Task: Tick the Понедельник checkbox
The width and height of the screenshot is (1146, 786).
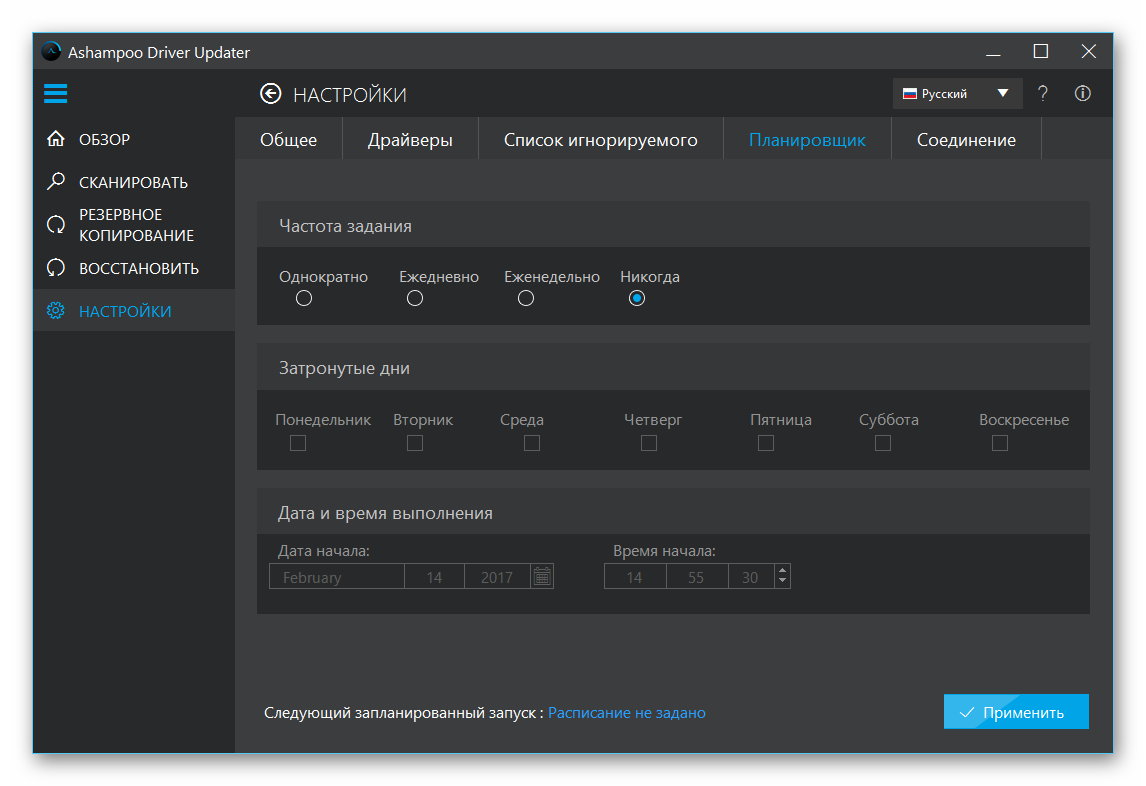Action: [298, 443]
